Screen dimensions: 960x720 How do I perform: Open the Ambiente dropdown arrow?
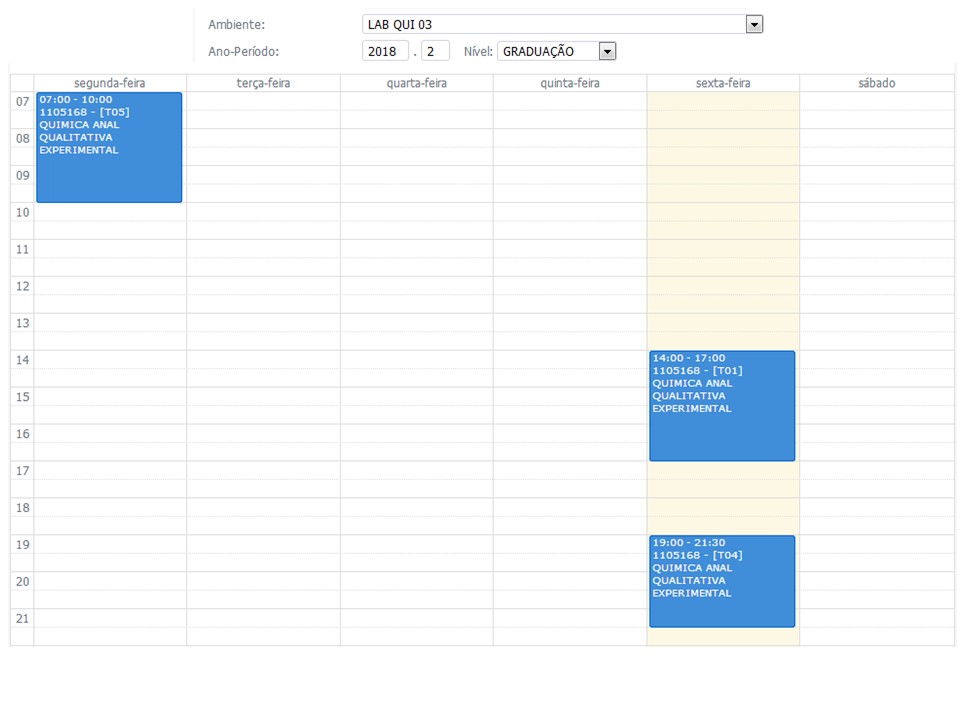pyautogui.click(x=754, y=24)
